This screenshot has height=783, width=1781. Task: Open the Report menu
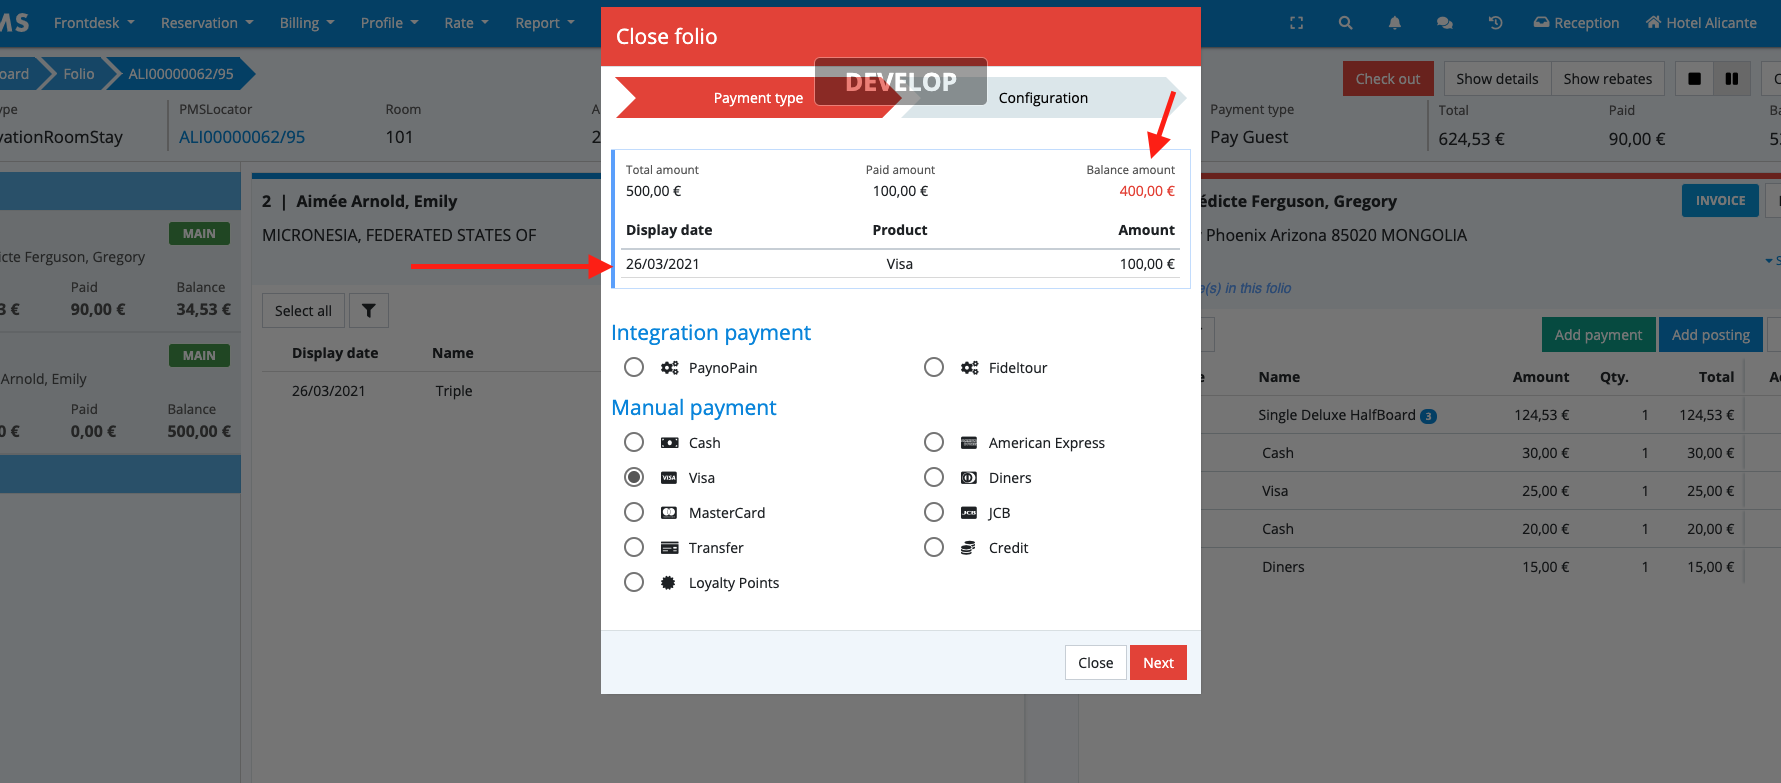pyautogui.click(x=545, y=23)
